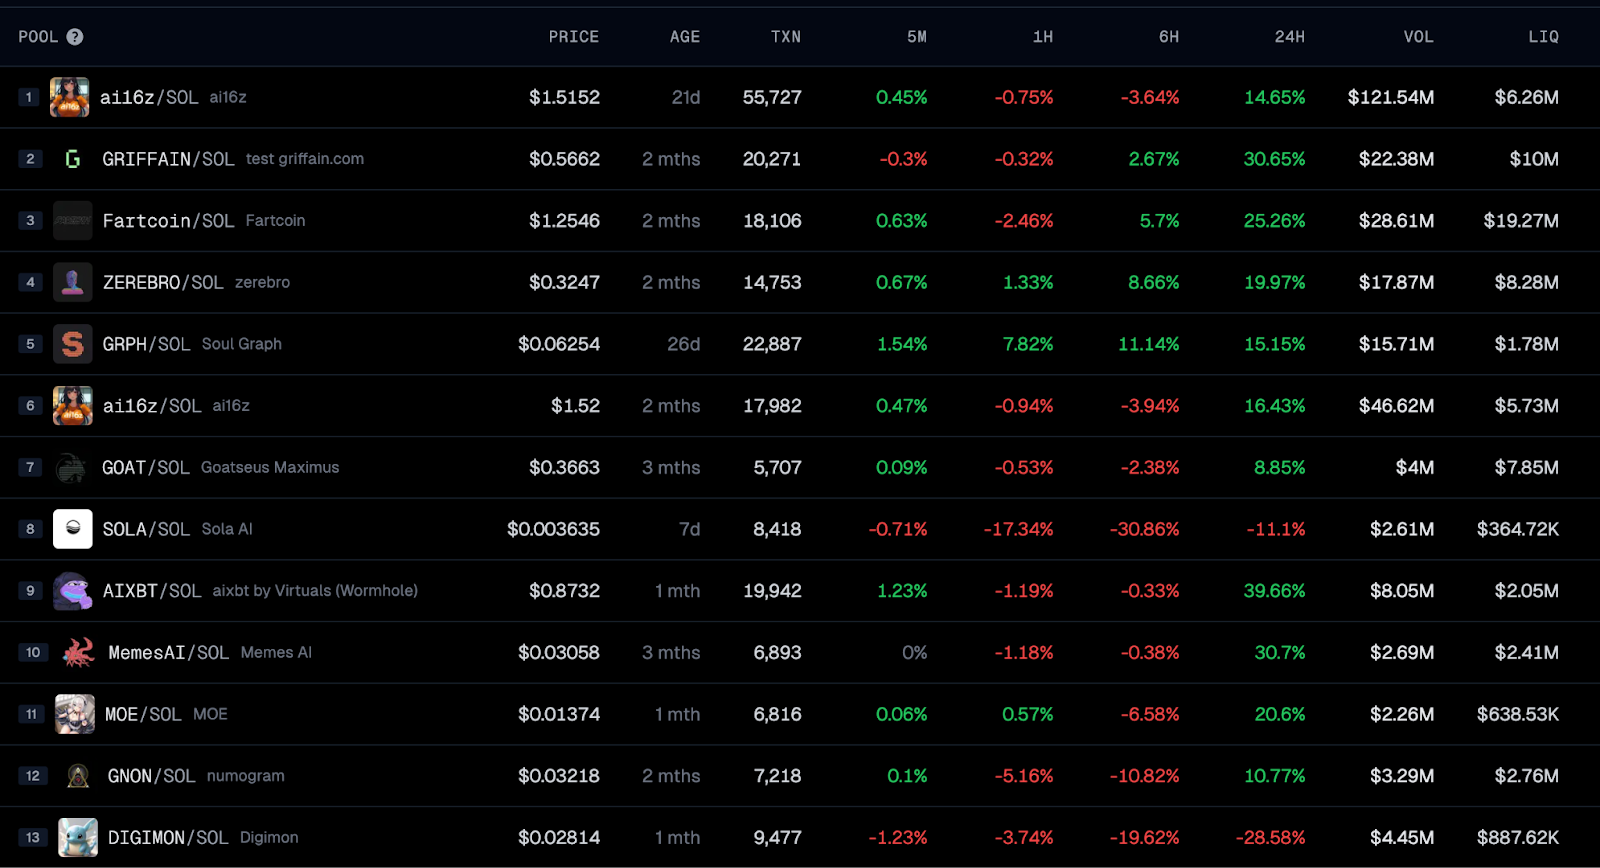Click the rank 8 badge
Image resolution: width=1600 pixels, height=868 pixels.
pyautogui.click(x=30, y=529)
